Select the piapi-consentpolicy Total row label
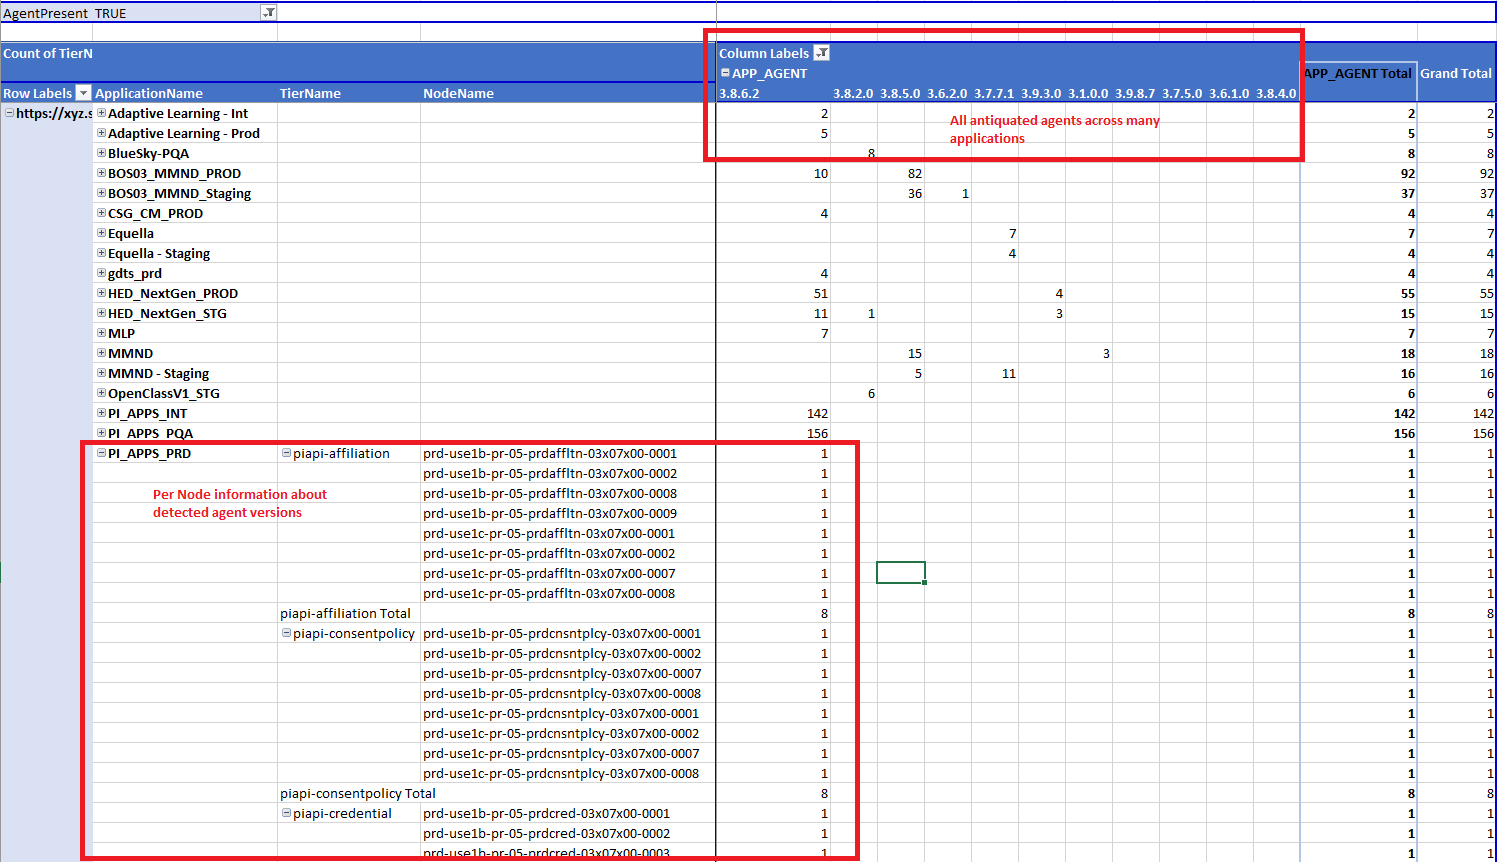The height and width of the screenshot is (862, 1497). [x=358, y=793]
